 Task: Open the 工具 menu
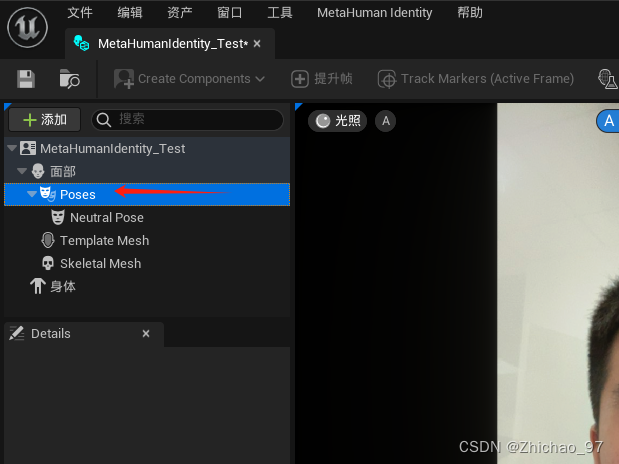click(x=280, y=13)
